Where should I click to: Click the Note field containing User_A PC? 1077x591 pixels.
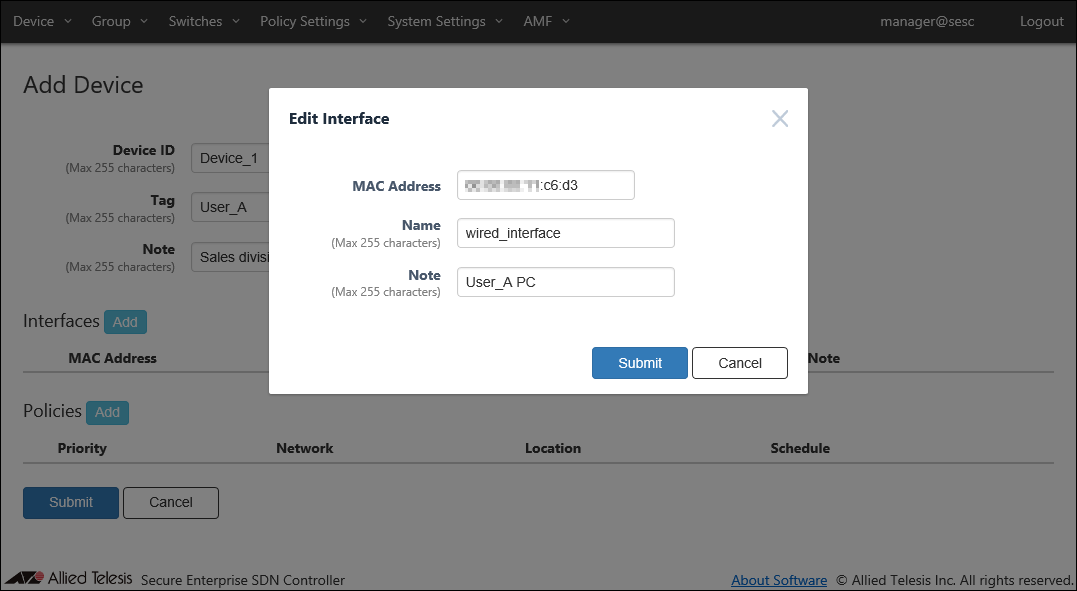click(x=565, y=282)
